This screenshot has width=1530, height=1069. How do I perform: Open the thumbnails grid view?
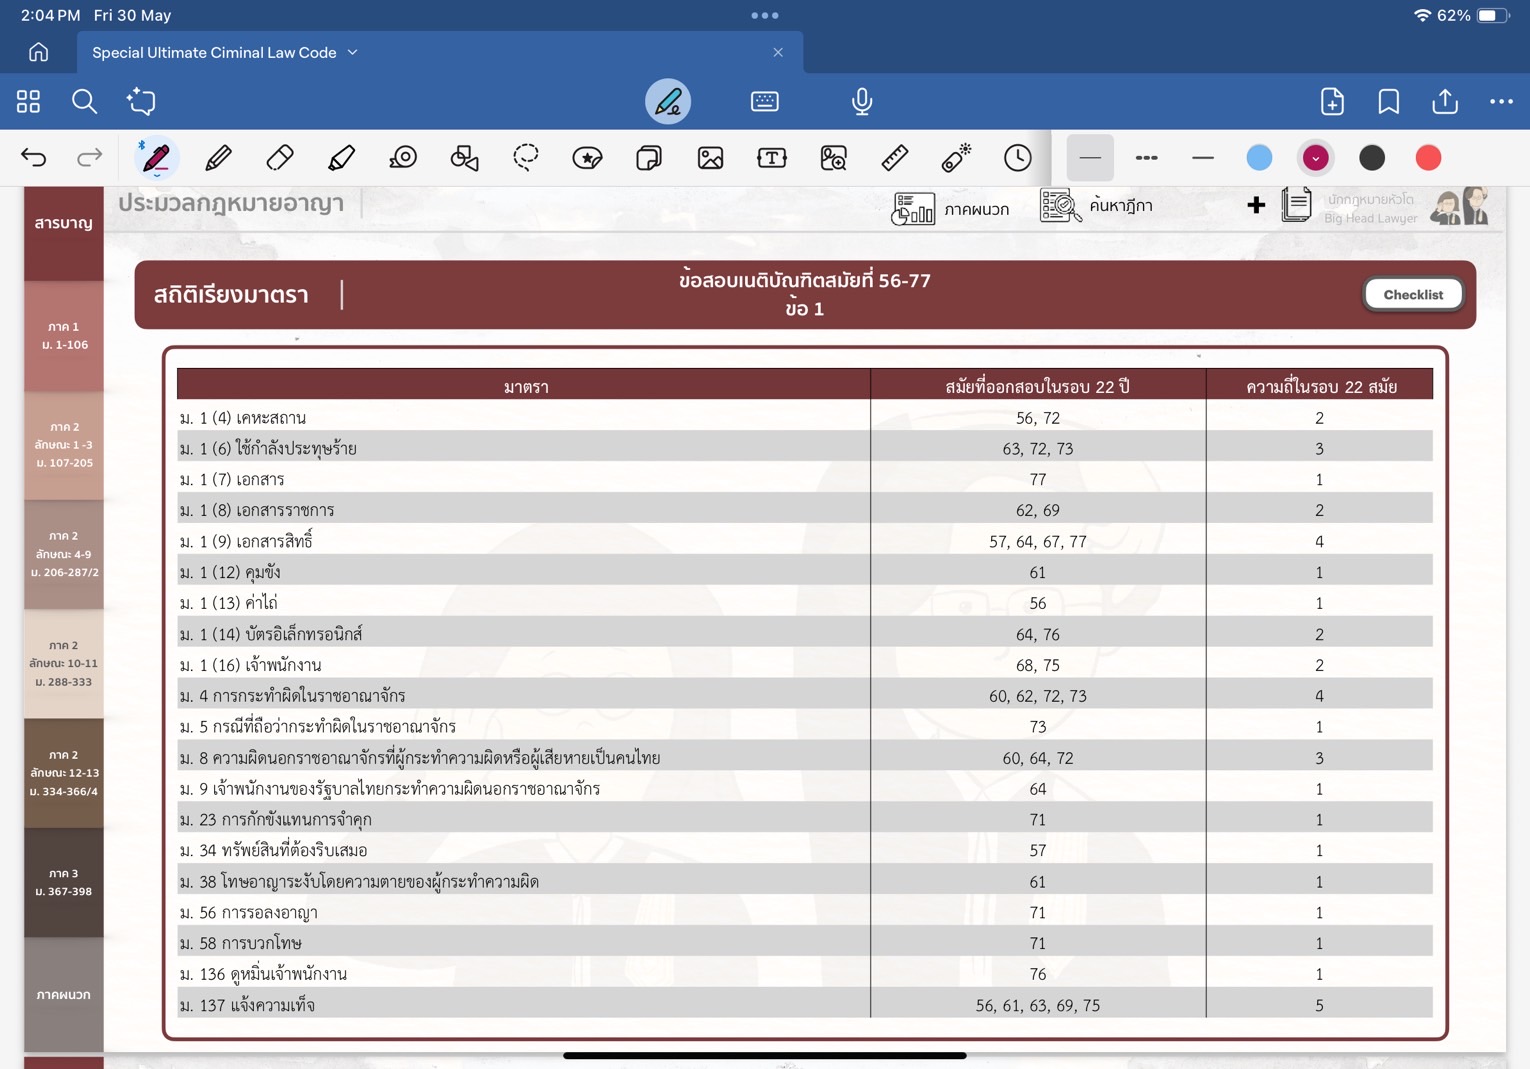[x=28, y=101]
